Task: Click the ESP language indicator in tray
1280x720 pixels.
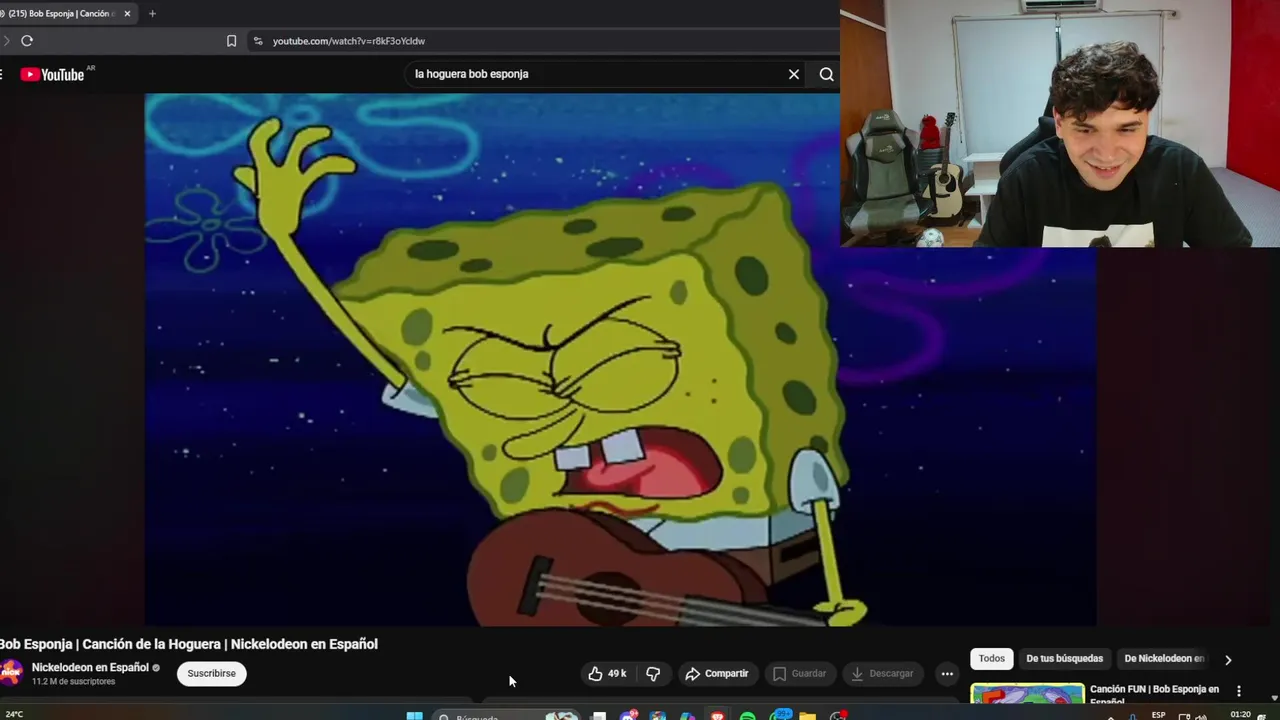Action: click(x=1158, y=715)
